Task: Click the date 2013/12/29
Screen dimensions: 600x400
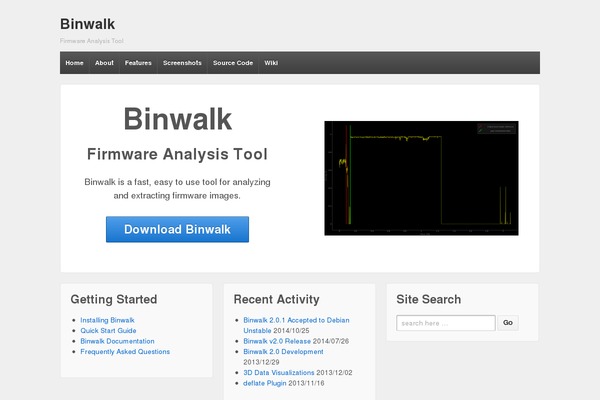Action: tap(261, 362)
